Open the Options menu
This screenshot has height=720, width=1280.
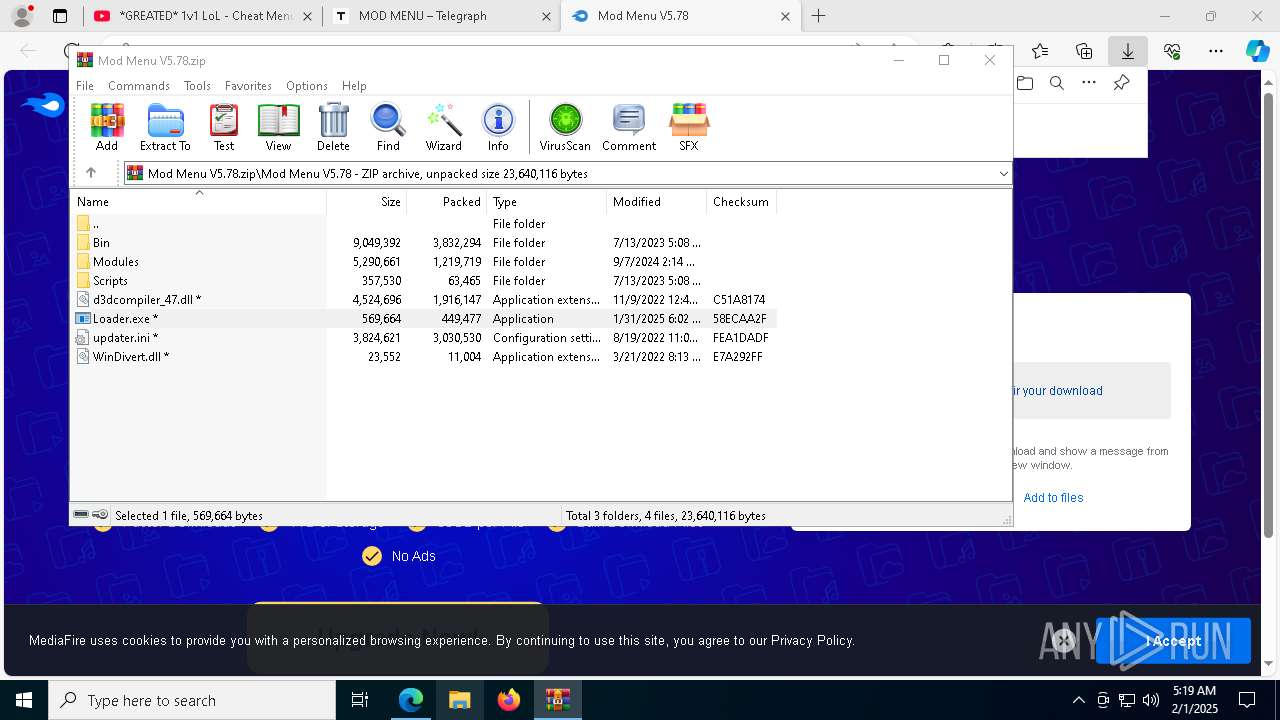pos(307,86)
